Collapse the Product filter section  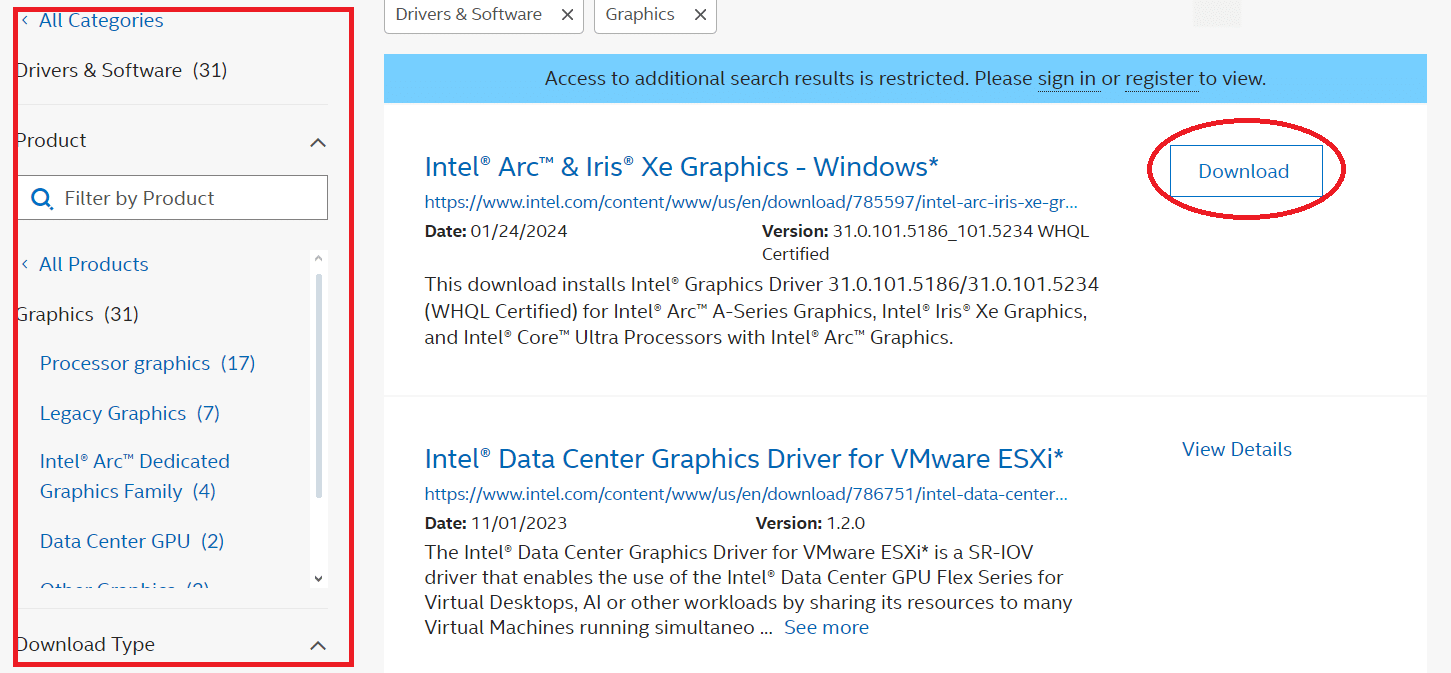[x=318, y=142]
